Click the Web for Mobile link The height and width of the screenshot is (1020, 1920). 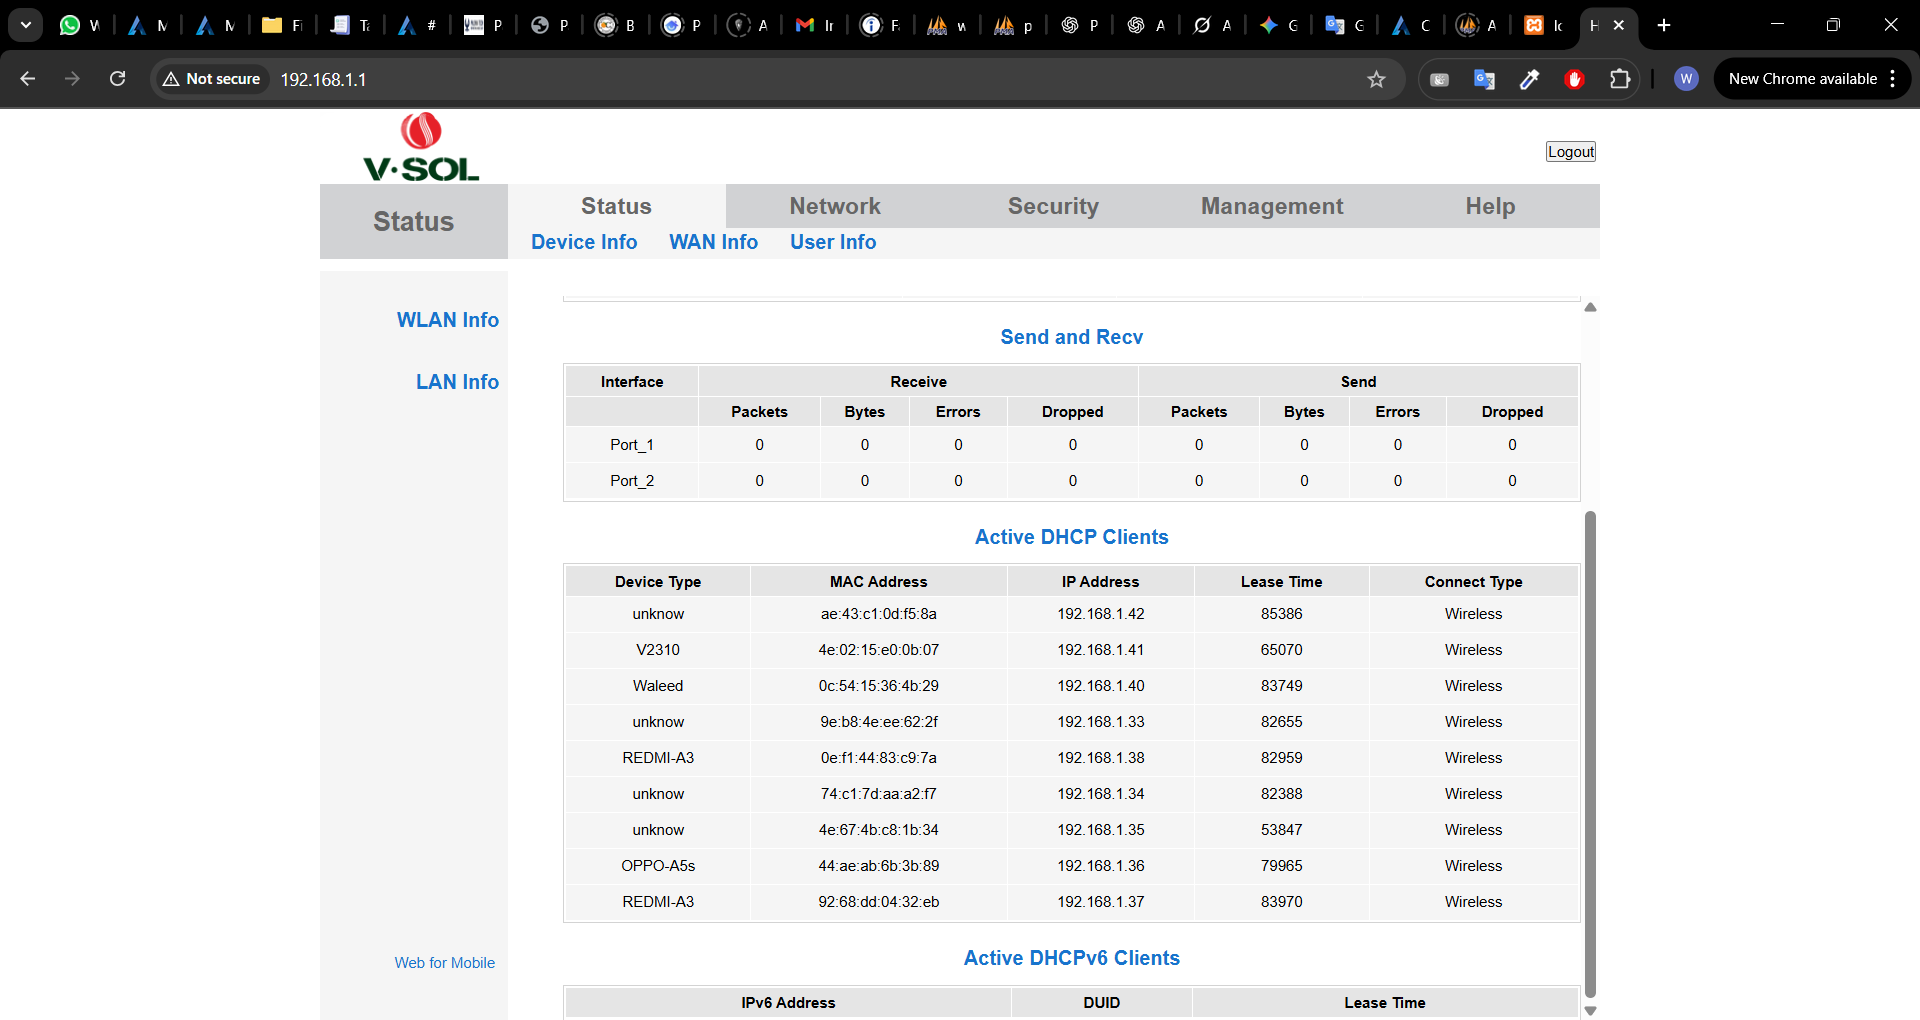pos(444,963)
